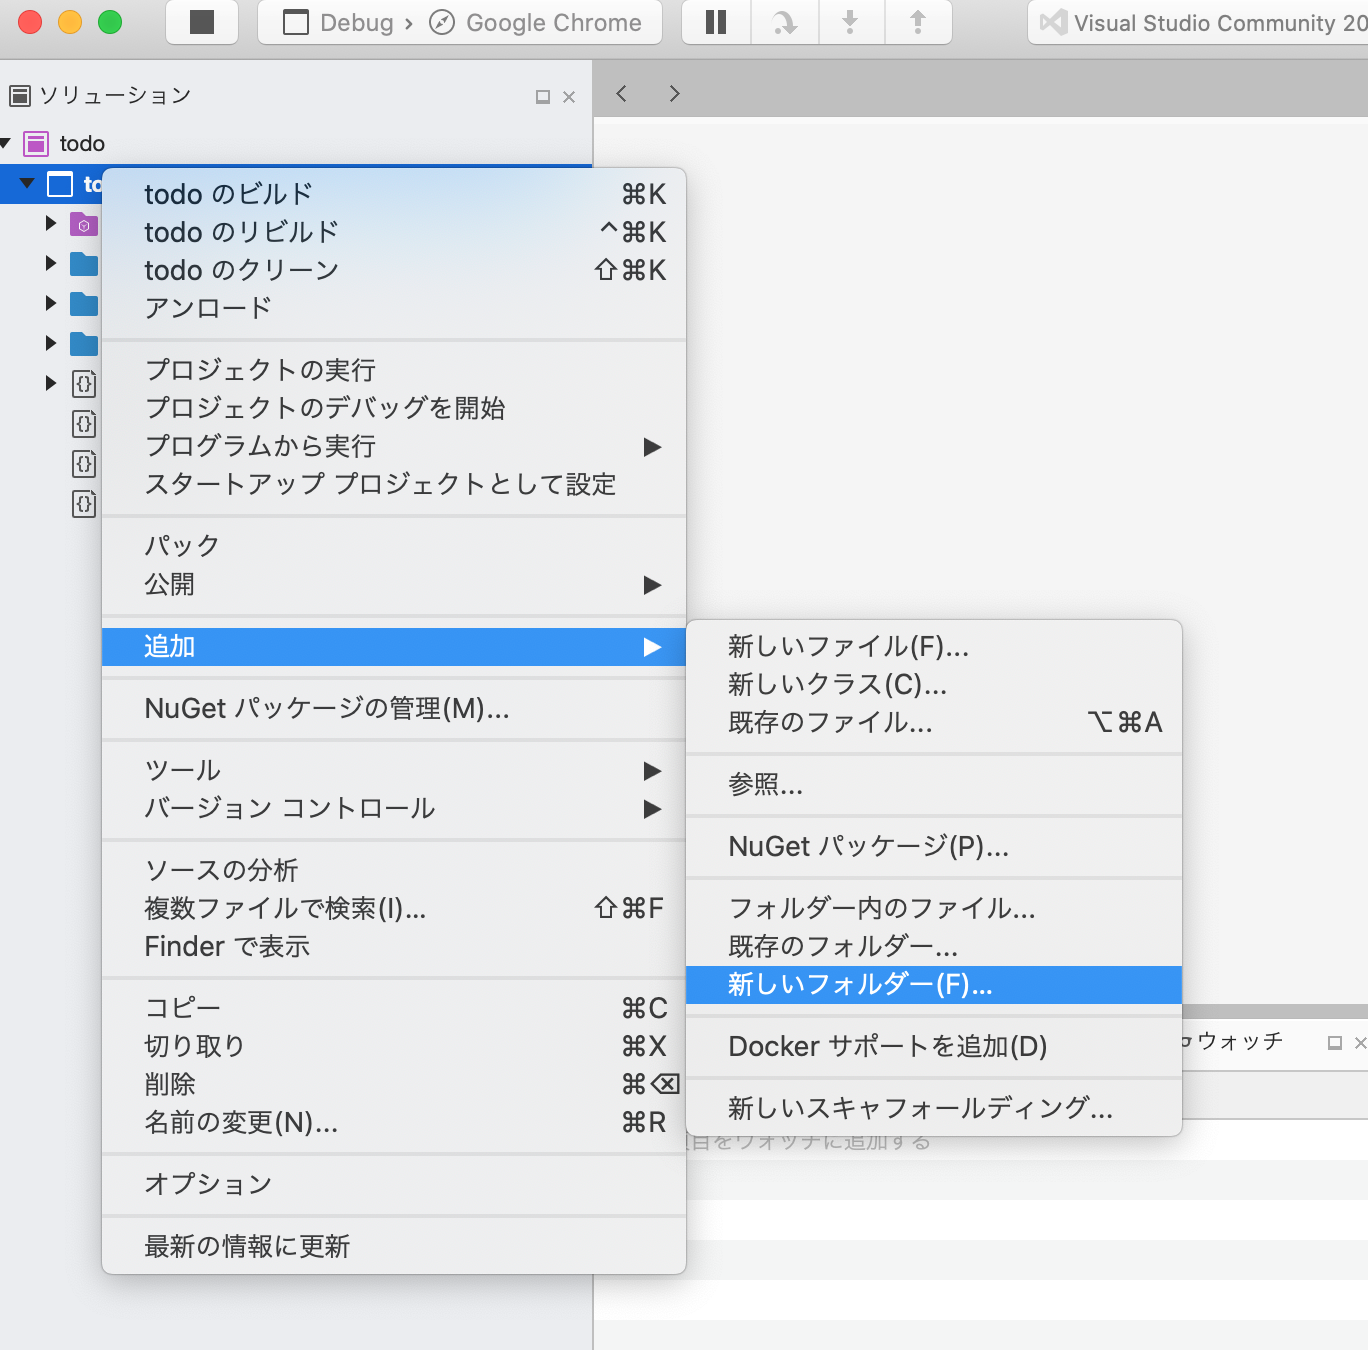The height and width of the screenshot is (1350, 1368).
Task: Open NuGet パッケージの管理(M)...
Action: [394, 709]
